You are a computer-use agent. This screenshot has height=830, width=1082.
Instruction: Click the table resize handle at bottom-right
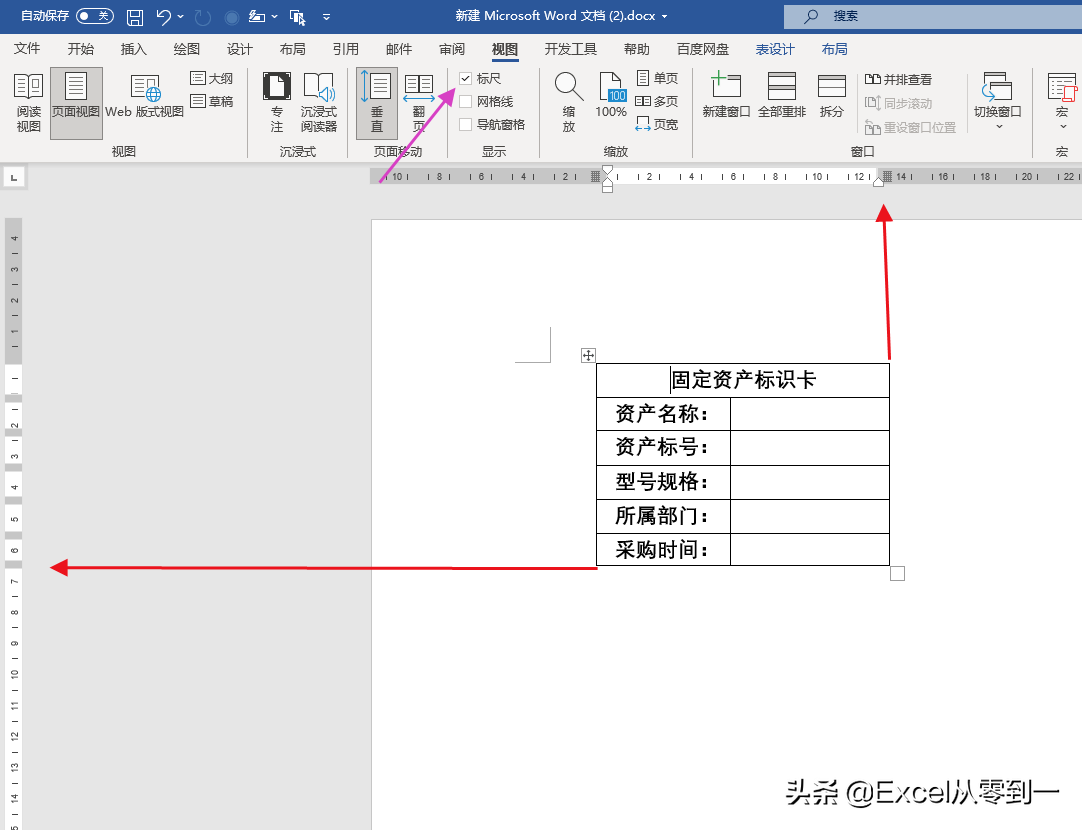click(897, 573)
